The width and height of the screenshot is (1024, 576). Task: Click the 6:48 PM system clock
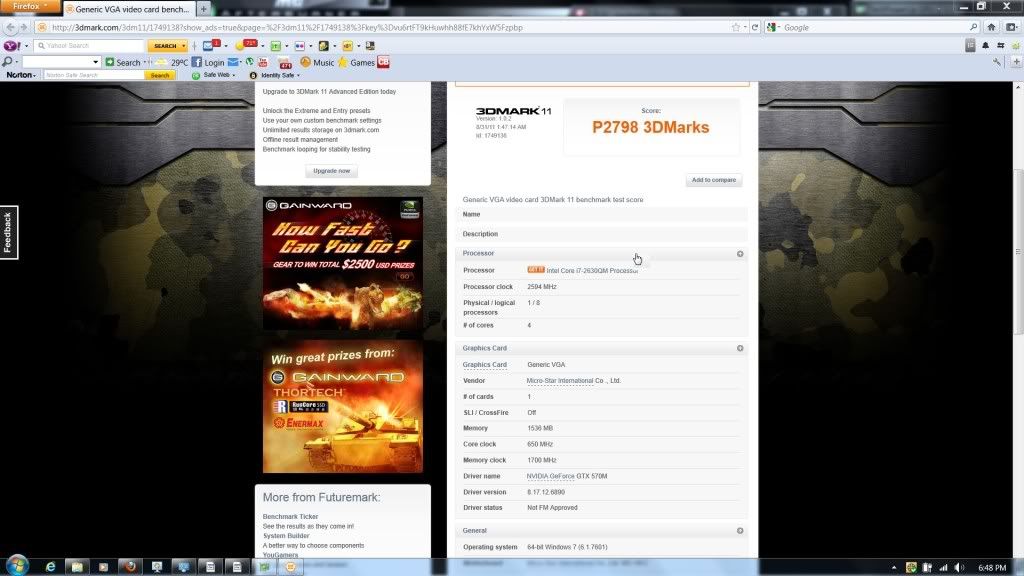(x=992, y=568)
